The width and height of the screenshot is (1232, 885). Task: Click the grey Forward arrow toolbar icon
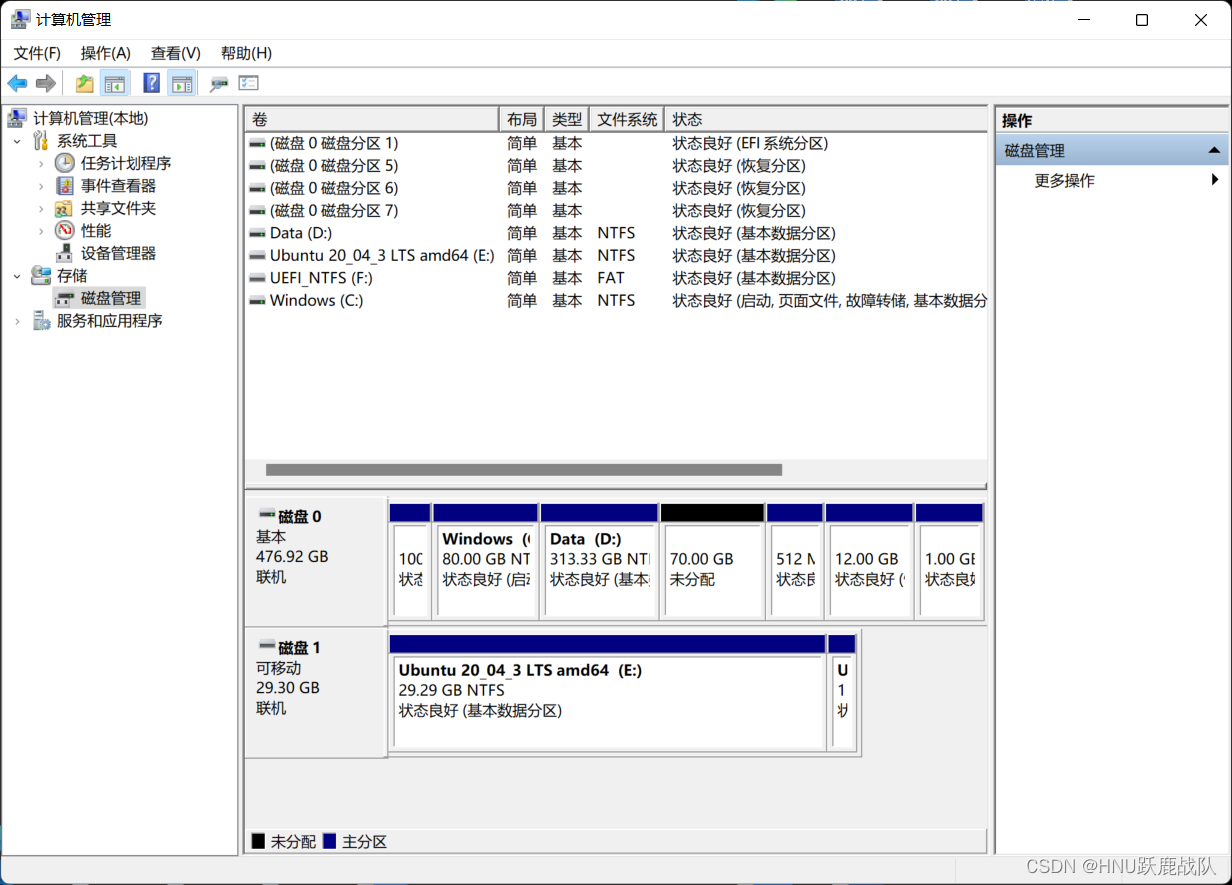[x=45, y=83]
